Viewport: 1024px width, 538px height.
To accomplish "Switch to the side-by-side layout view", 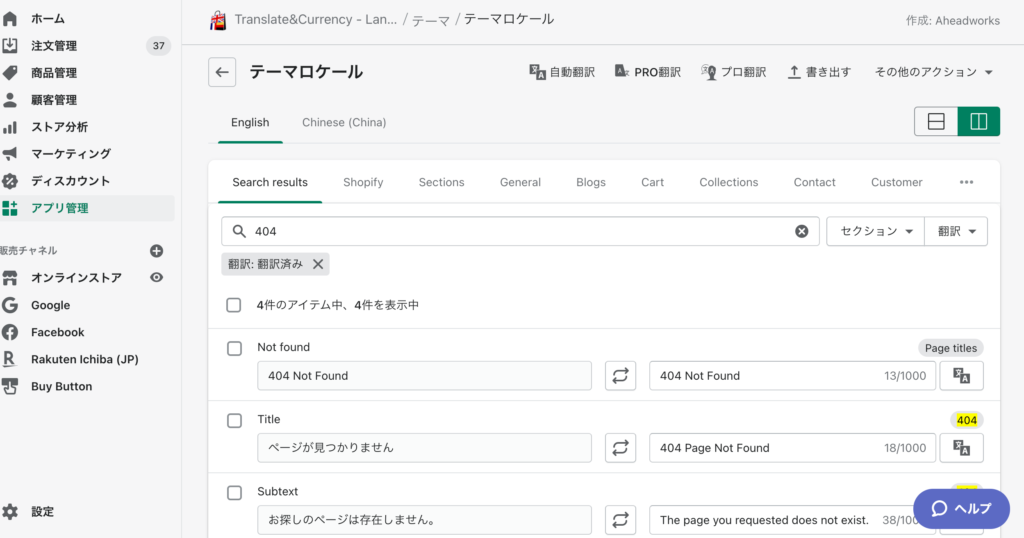I will click(x=978, y=122).
